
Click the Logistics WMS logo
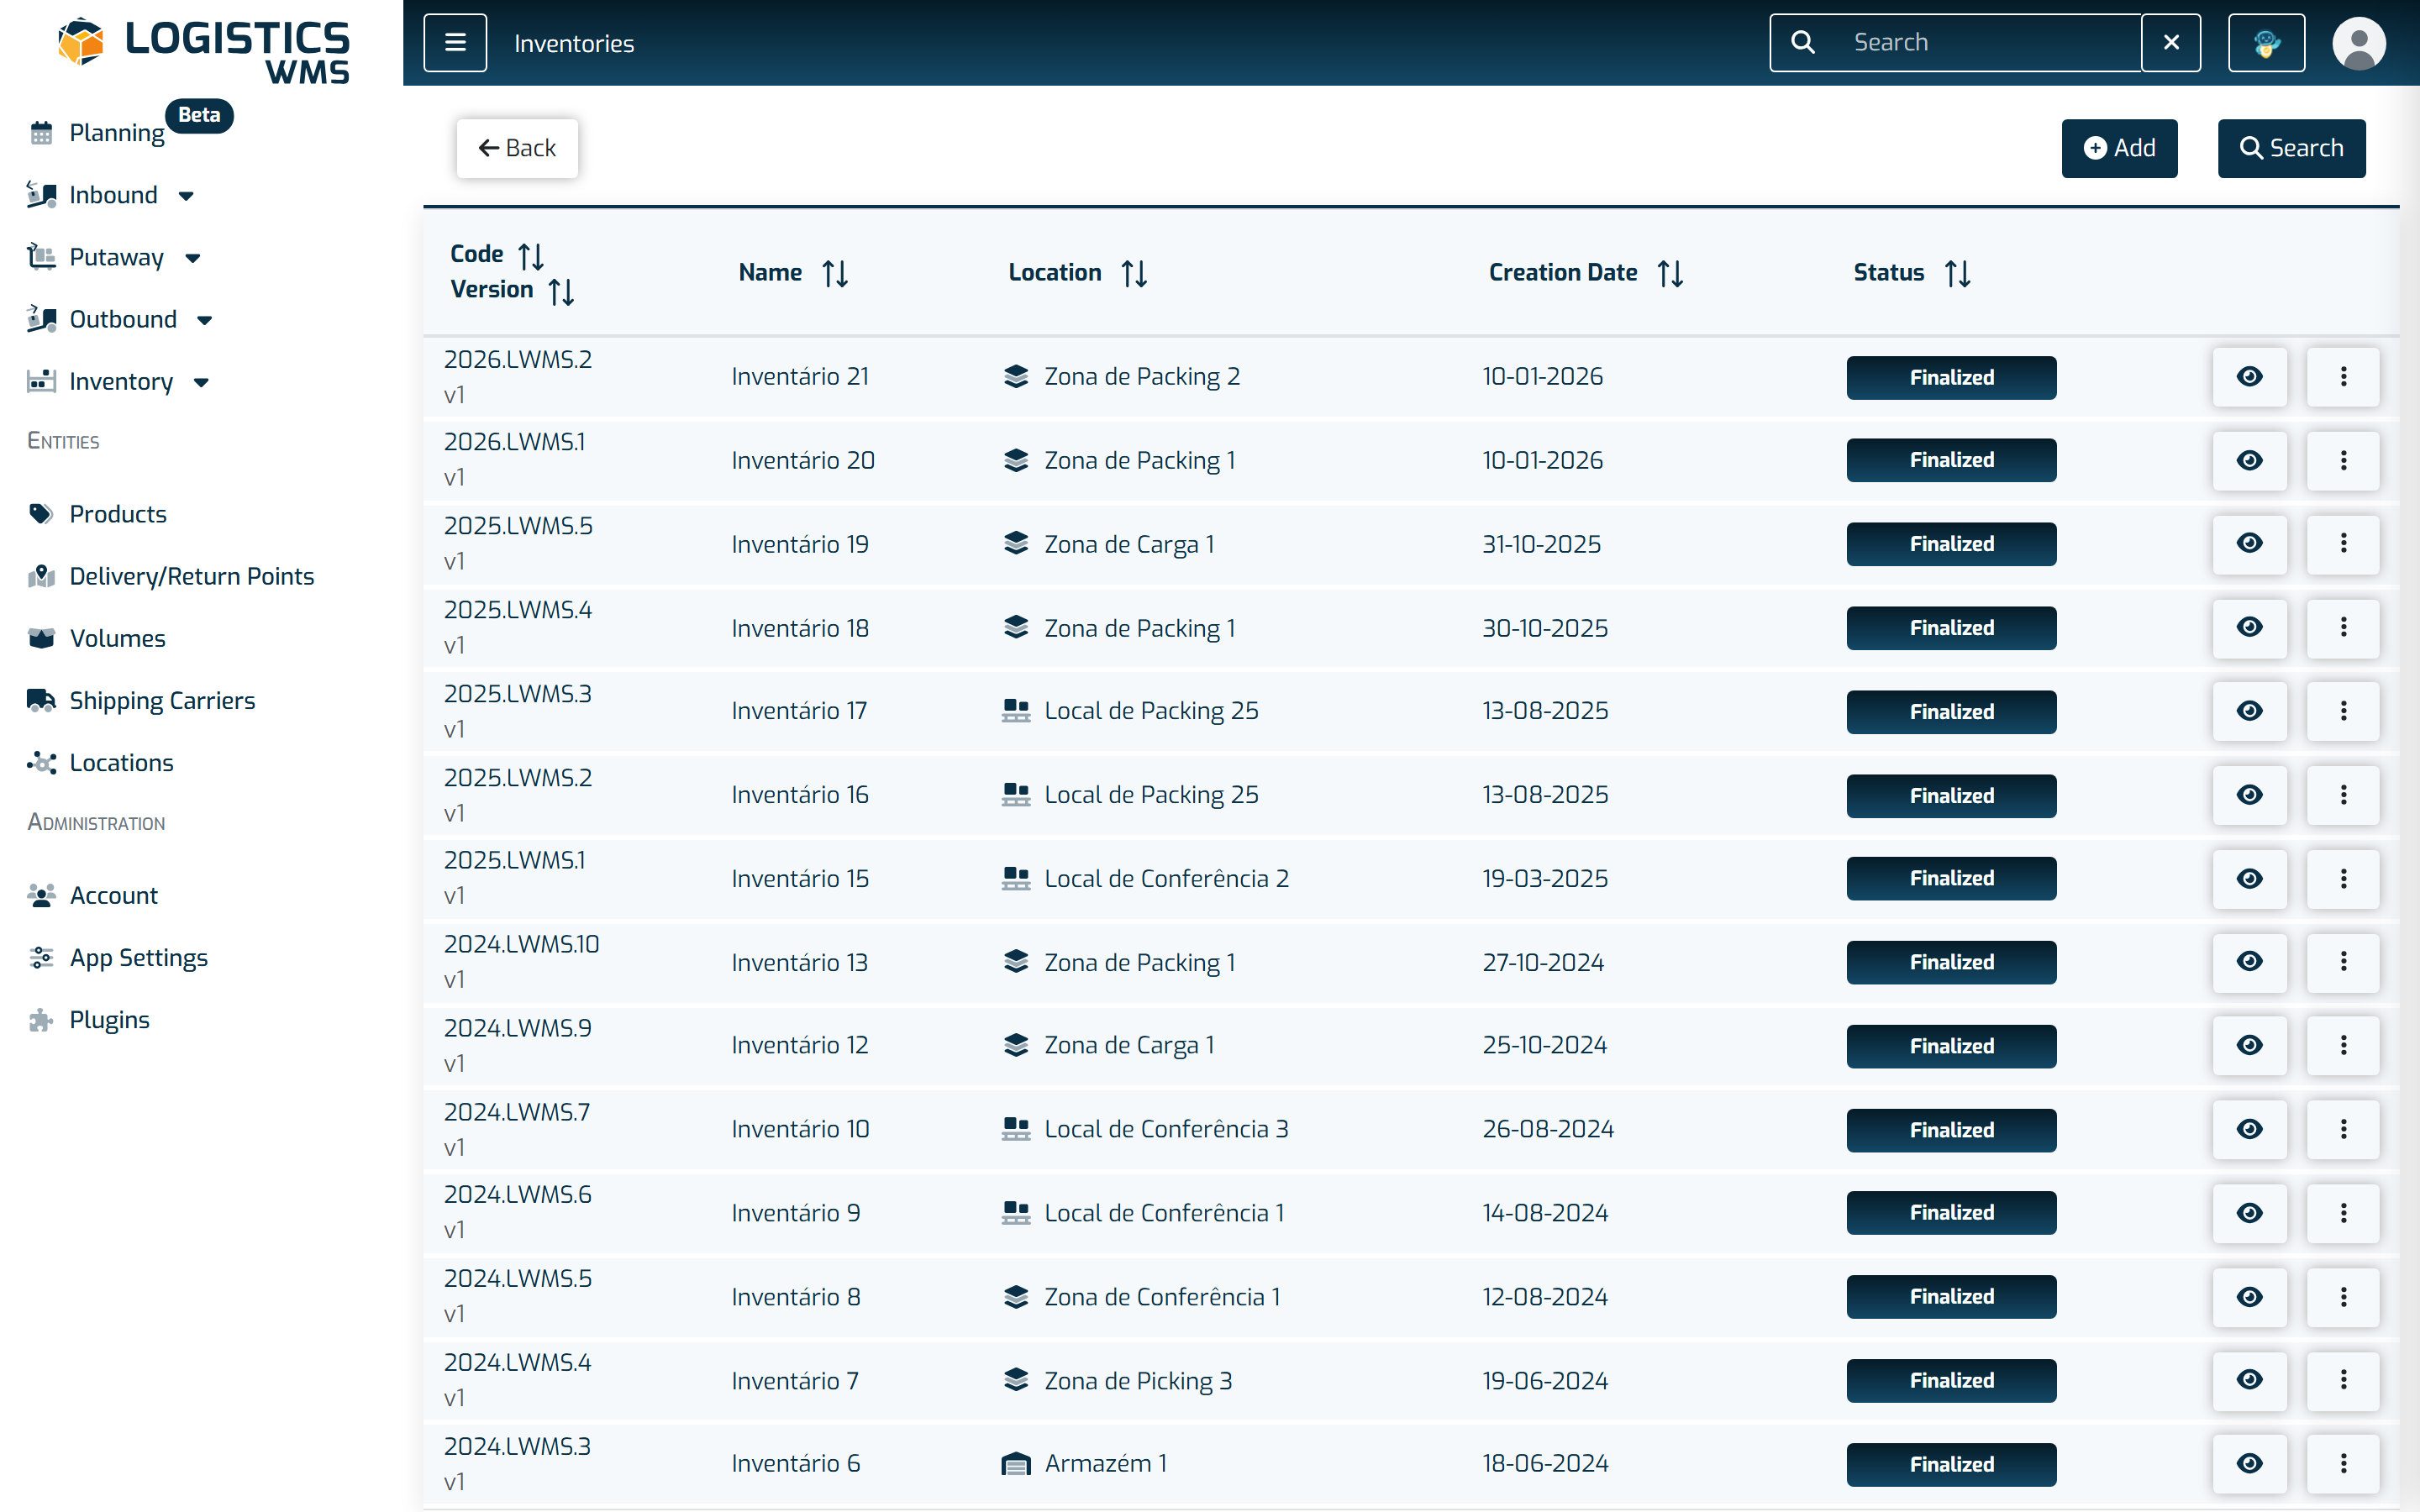203,50
